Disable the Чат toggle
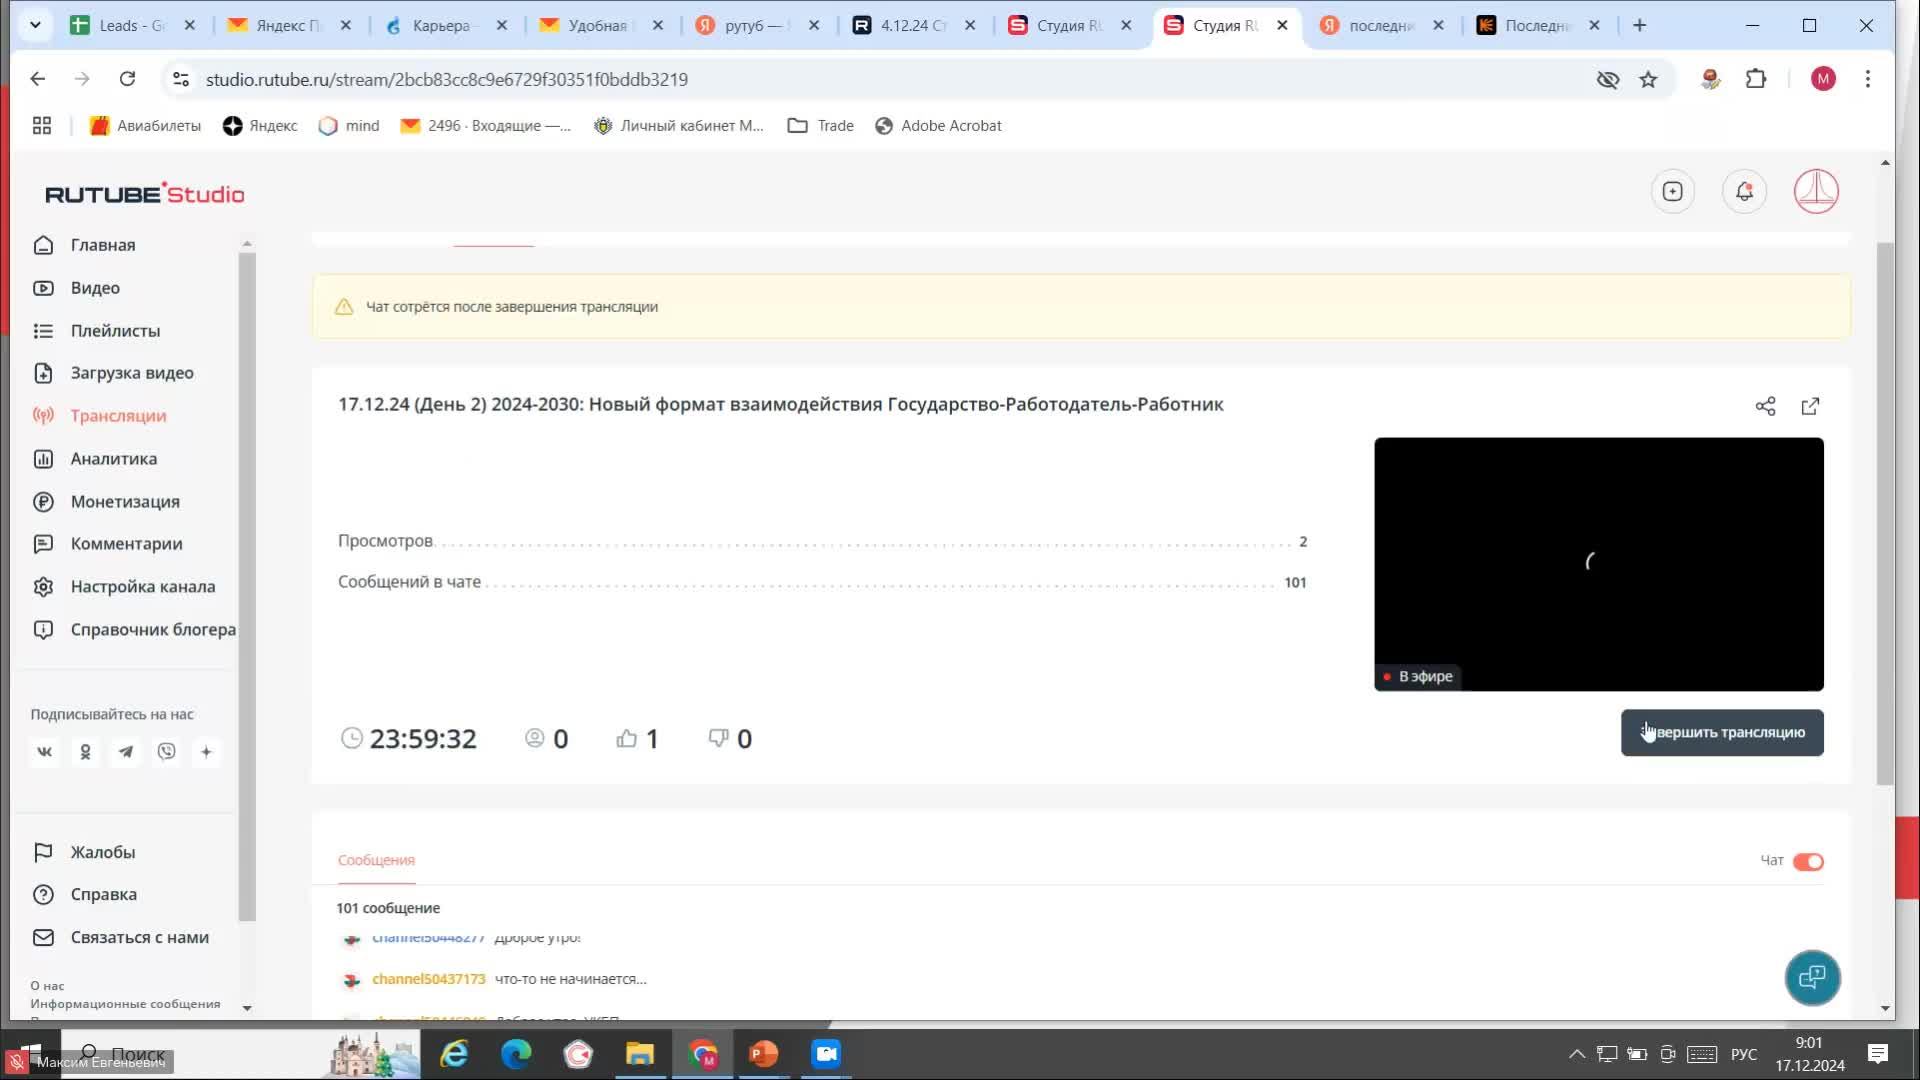The width and height of the screenshot is (1920, 1080). point(1808,861)
